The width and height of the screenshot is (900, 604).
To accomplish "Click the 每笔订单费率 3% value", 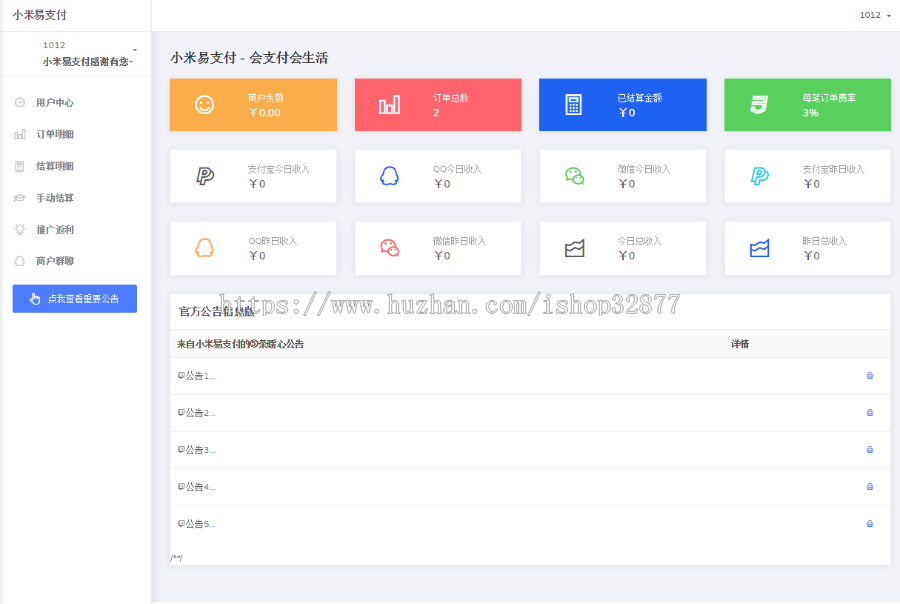I will pyautogui.click(x=810, y=113).
